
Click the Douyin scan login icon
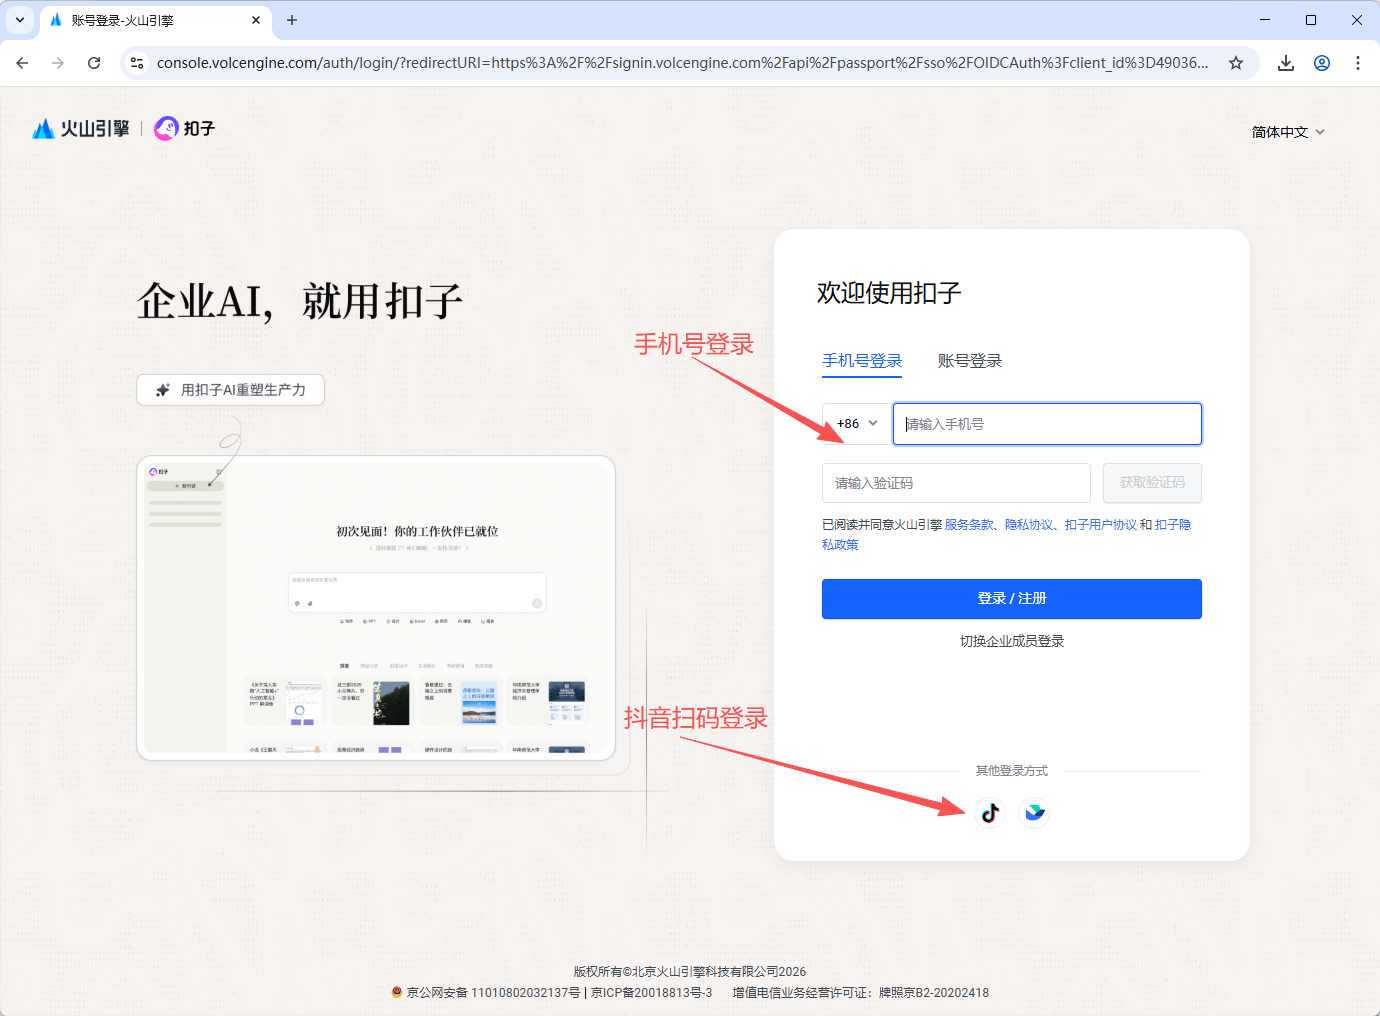[x=990, y=813]
